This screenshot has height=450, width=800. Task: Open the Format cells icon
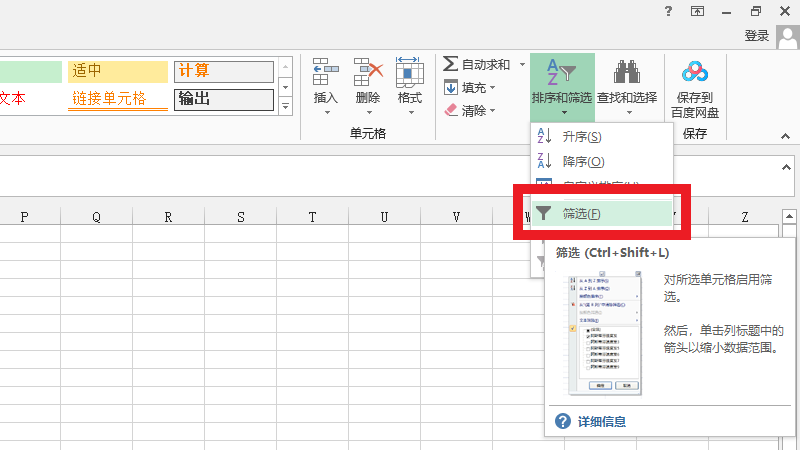(x=409, y=71)
